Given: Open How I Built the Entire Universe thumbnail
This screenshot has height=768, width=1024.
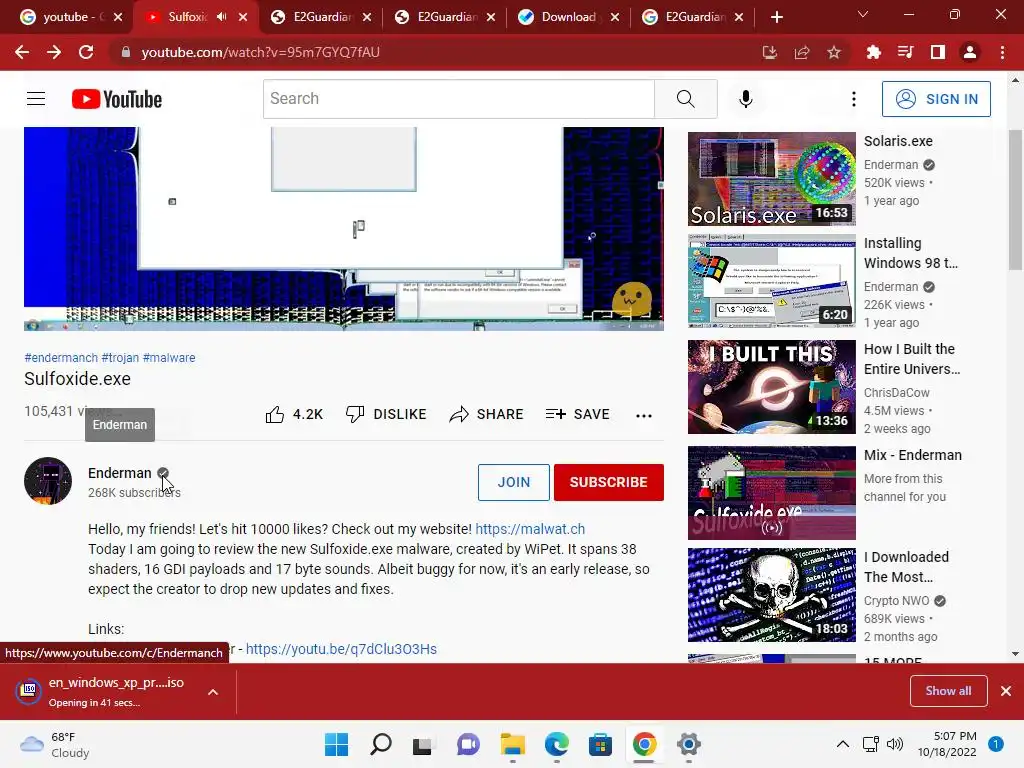Looking at the screenshot, I should [x=771, y=387].
